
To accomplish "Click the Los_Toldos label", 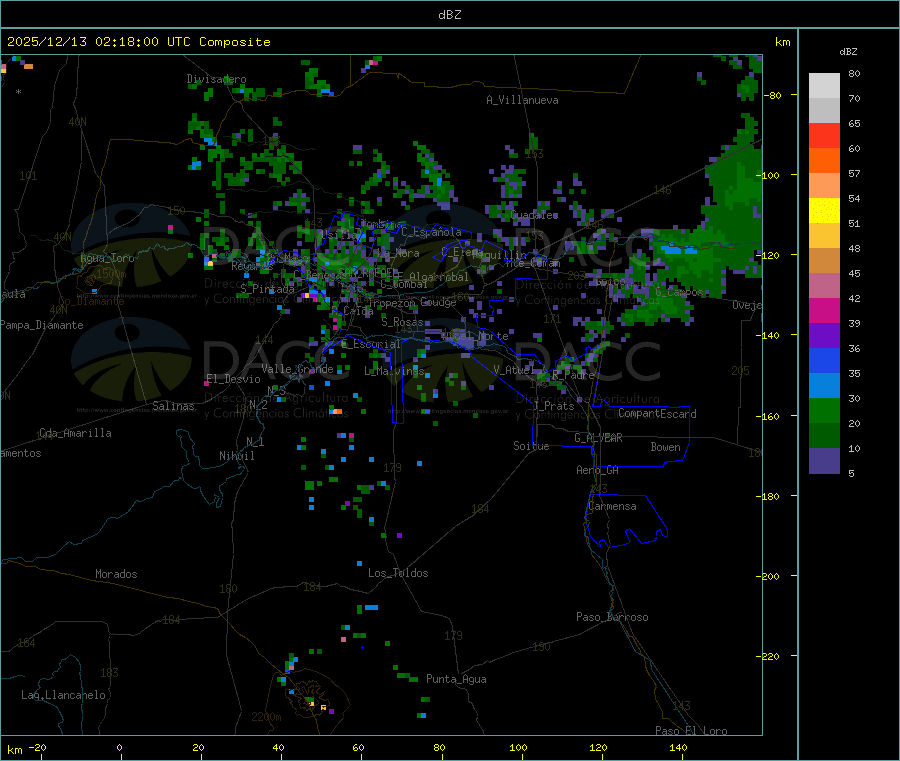I will [x=398, y=573].
